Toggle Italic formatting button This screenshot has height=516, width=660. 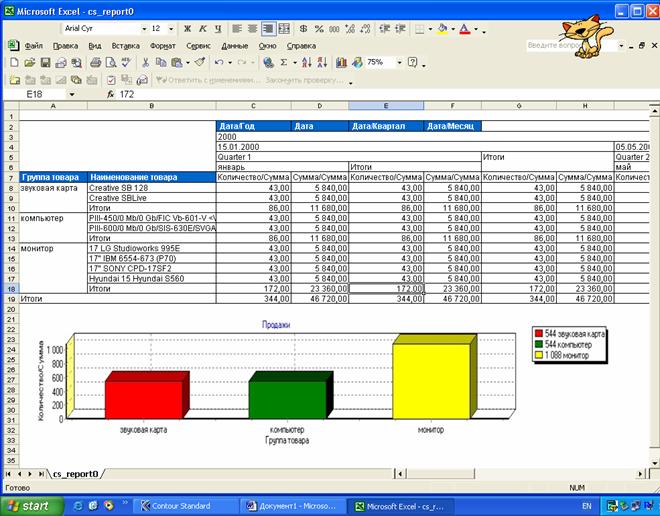(202, 29)
